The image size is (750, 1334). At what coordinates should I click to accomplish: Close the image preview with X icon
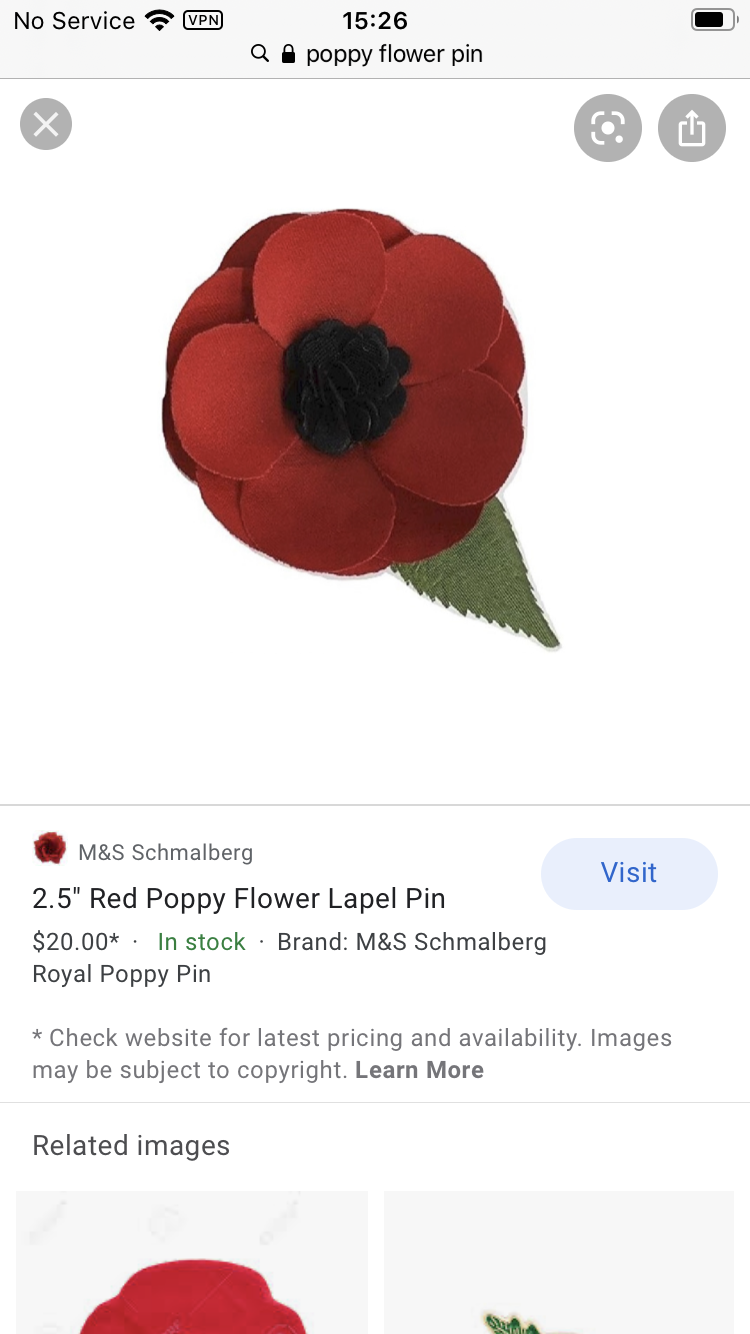tap(46, 125)
